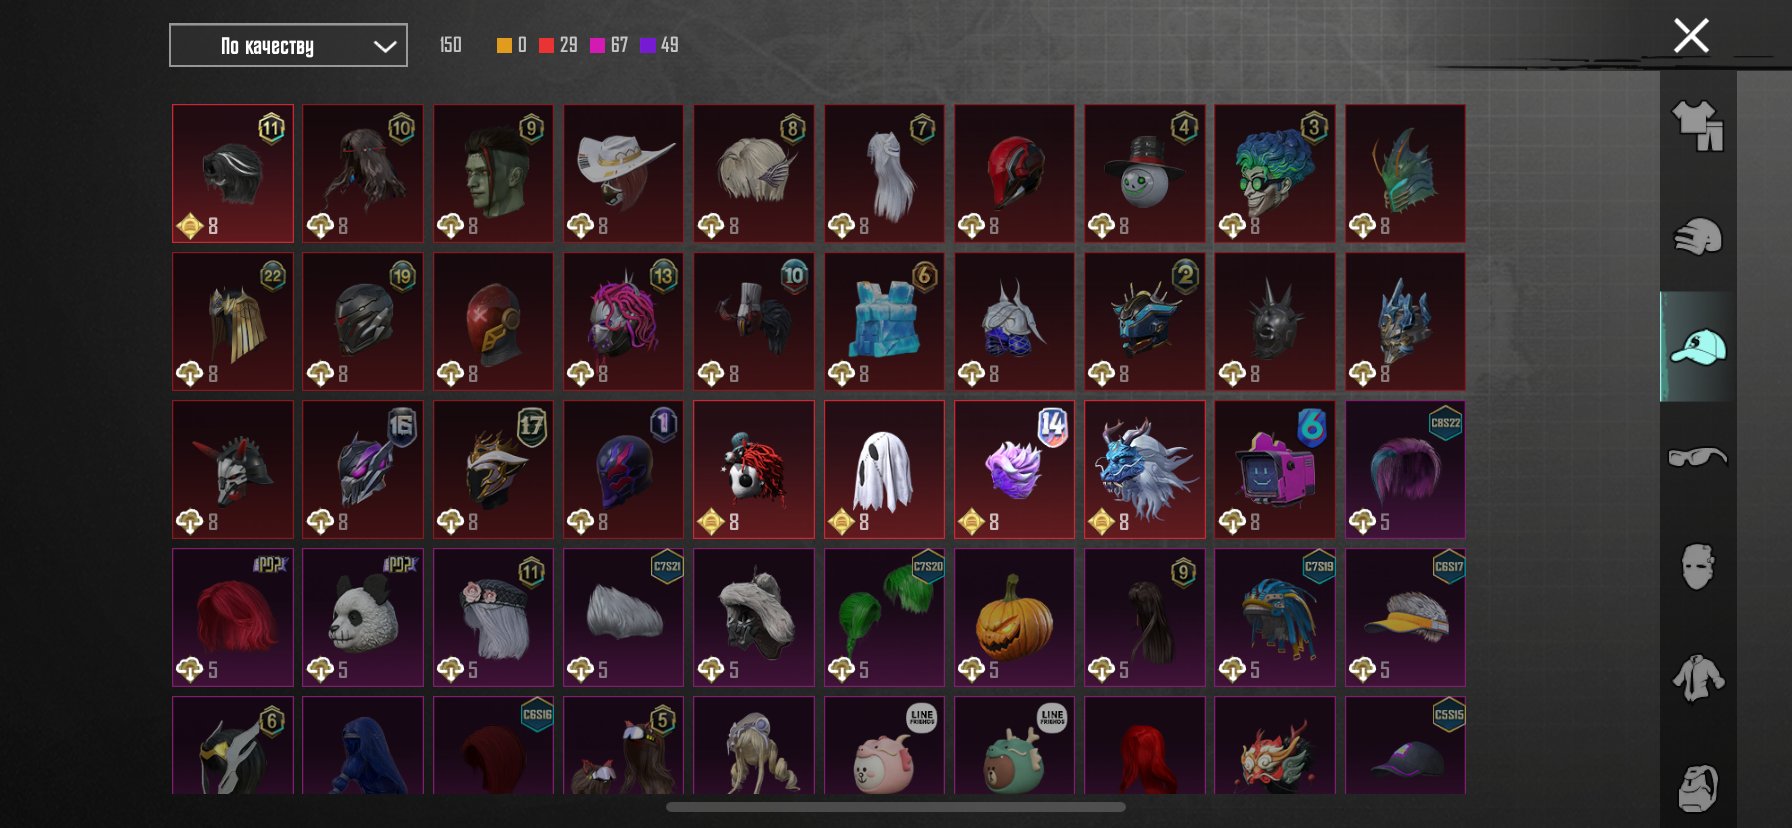Open the glasses category icon
1792x828 pixels.
(x=1698, y=457)
